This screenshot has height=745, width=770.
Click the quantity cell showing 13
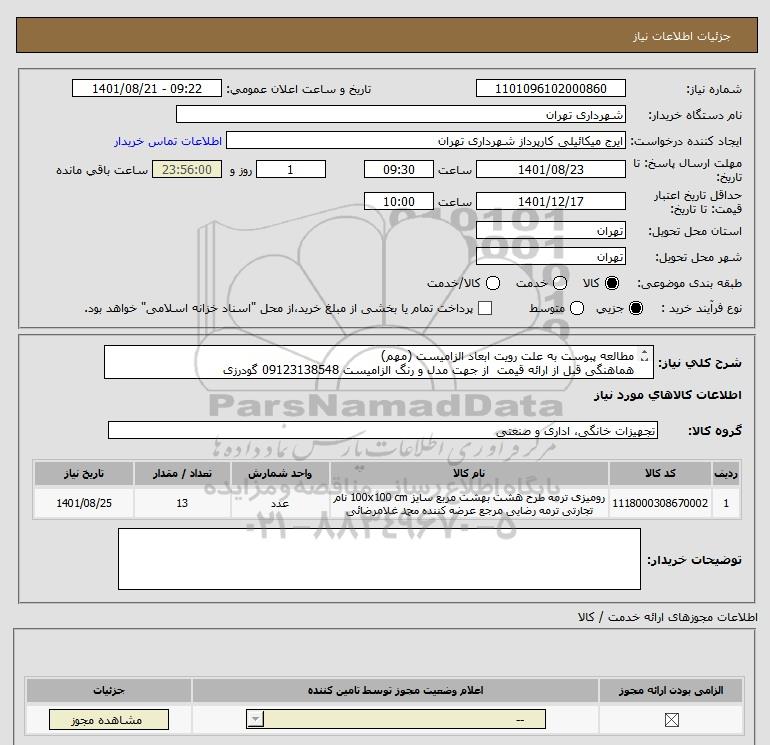pyautogui.click(x=182, y=503)
